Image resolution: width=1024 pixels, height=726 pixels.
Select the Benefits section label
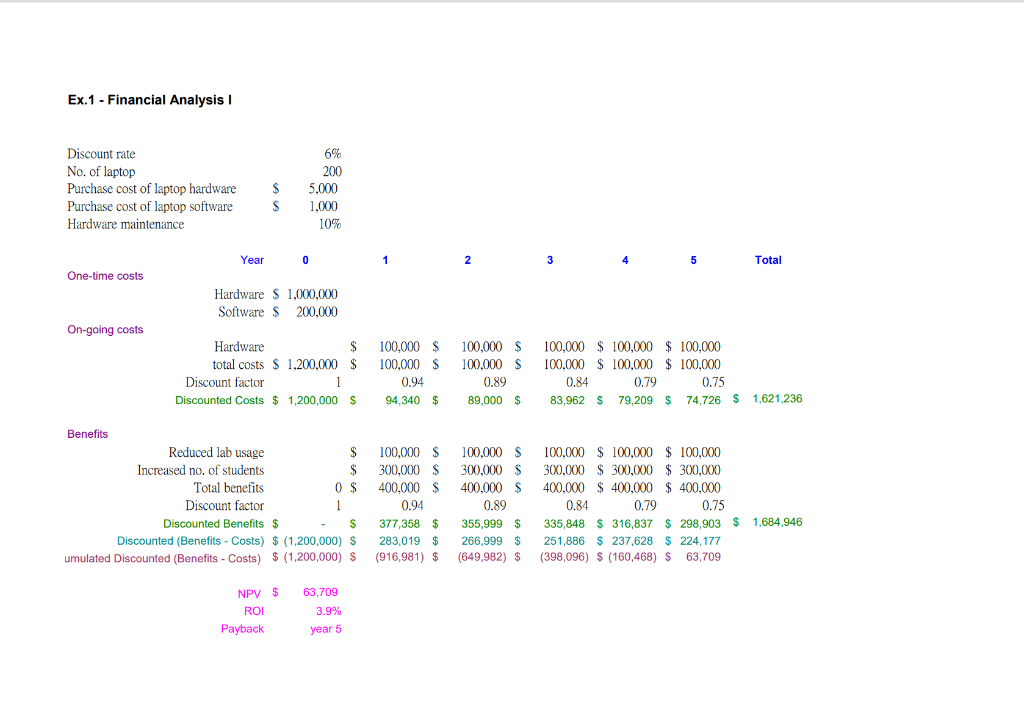[x=87, y=434]
